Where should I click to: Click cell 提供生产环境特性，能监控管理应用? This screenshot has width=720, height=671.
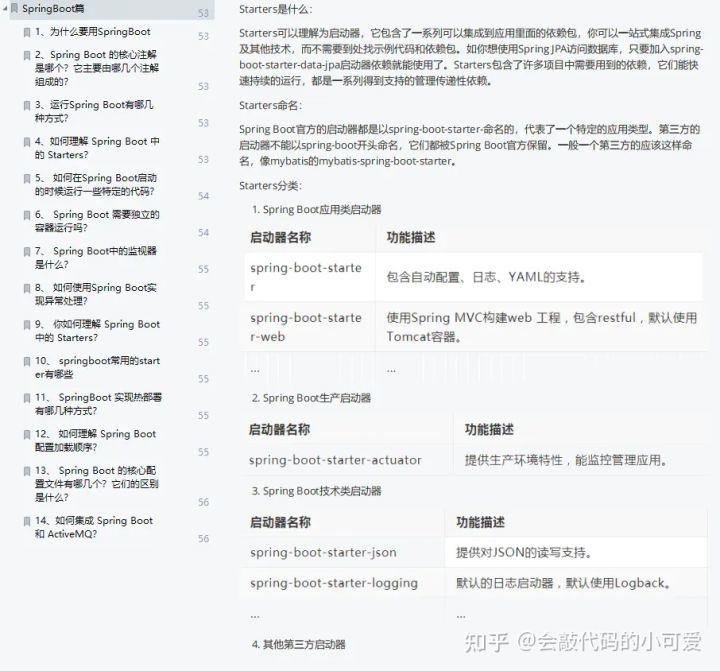point(566,460)
